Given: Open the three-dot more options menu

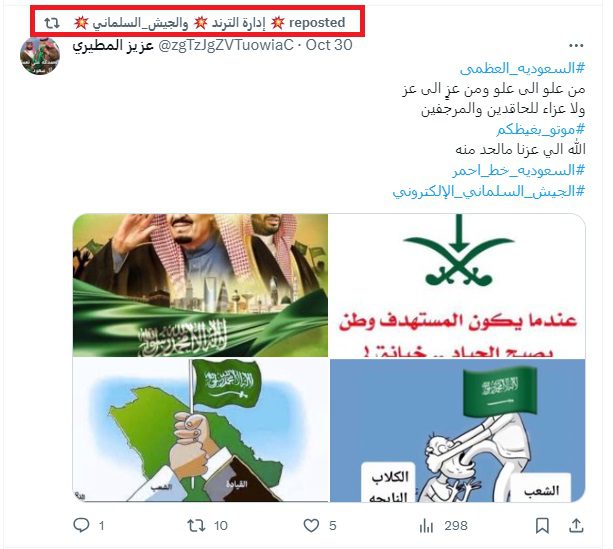Looking at the screenshot, I should coord(576,46).
